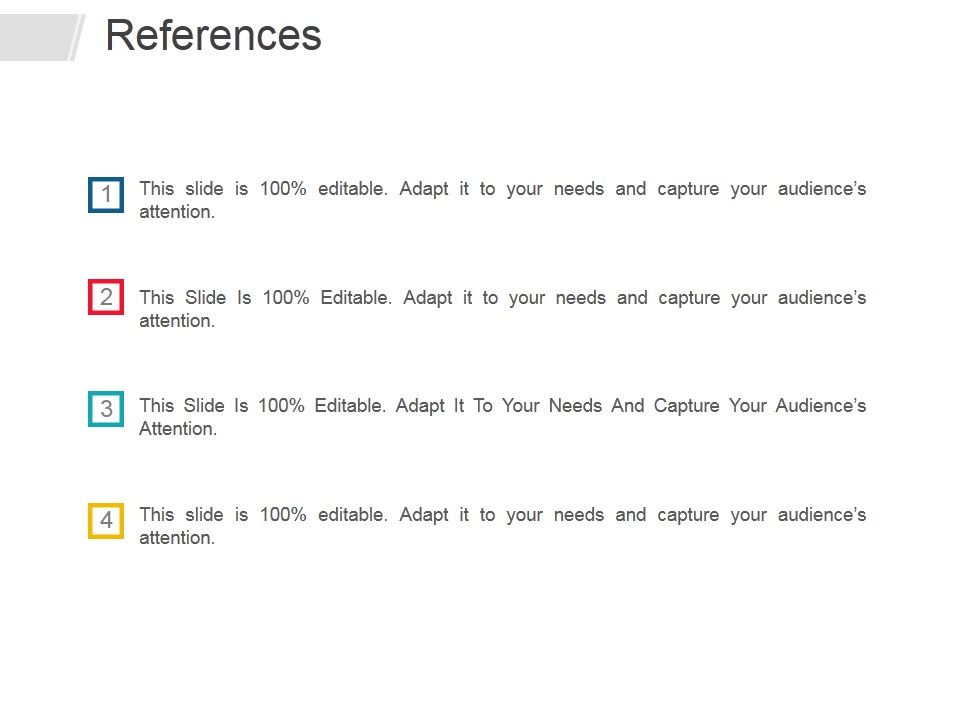The width and height of the screenshot is (960, 720).
Task: Click the word "needs" in reference 1
Action: click(x=578, y=189)
